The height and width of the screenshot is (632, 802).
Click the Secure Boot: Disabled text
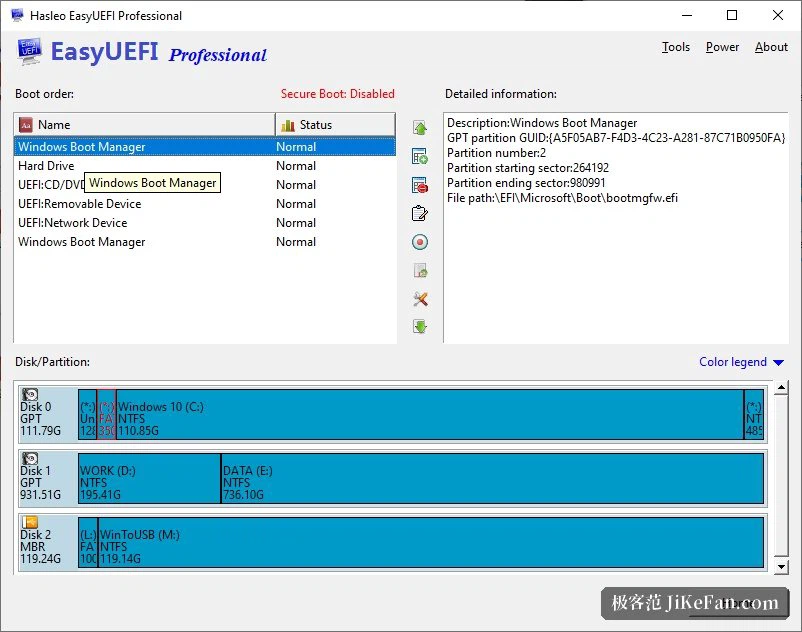pos(338,94)
